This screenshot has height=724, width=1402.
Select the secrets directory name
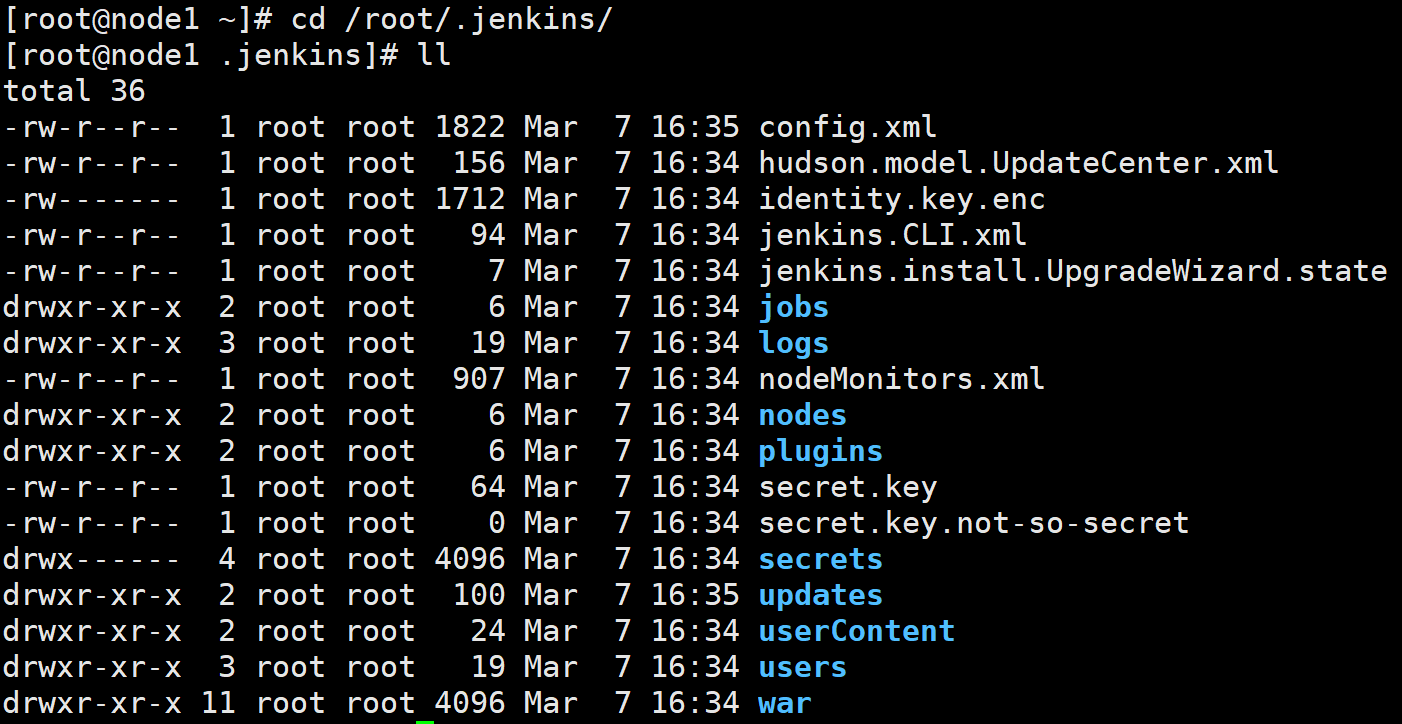point(821,559)
